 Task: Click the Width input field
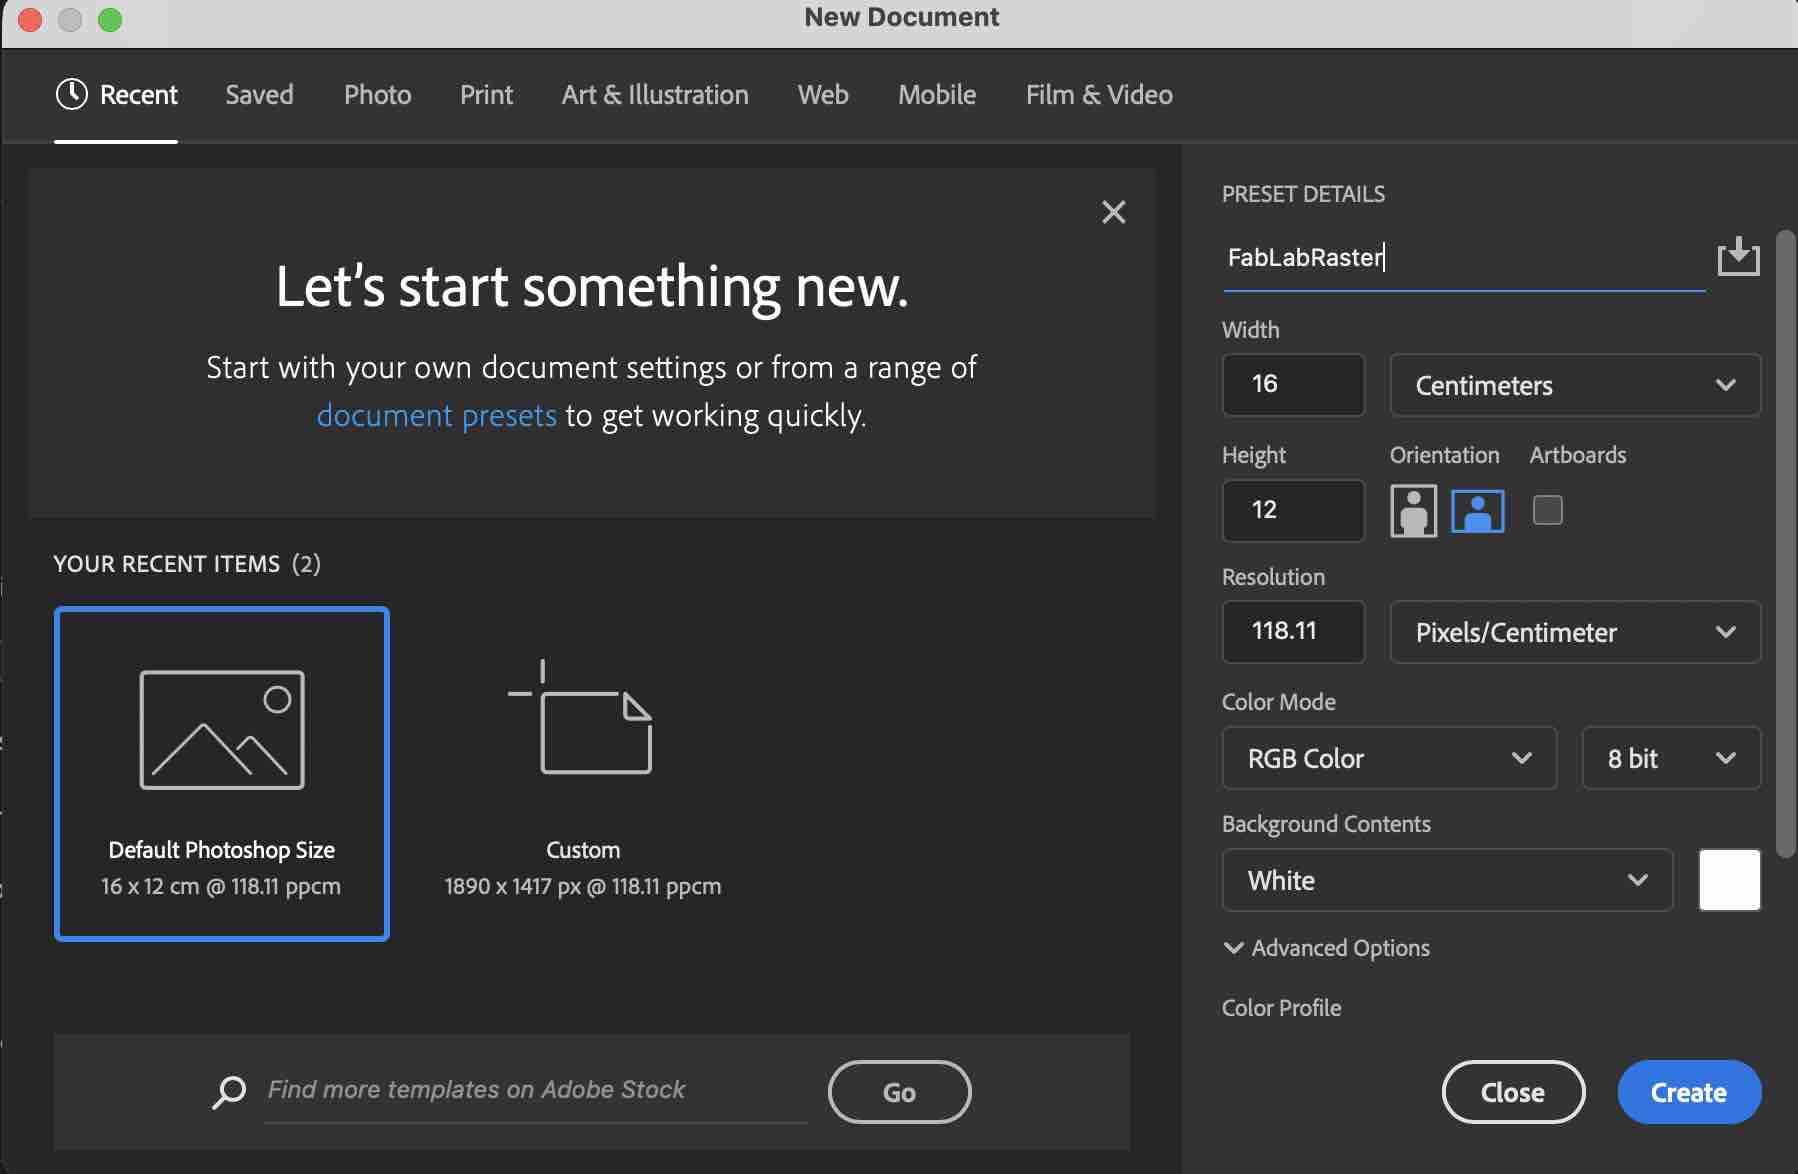[1292, 385]
